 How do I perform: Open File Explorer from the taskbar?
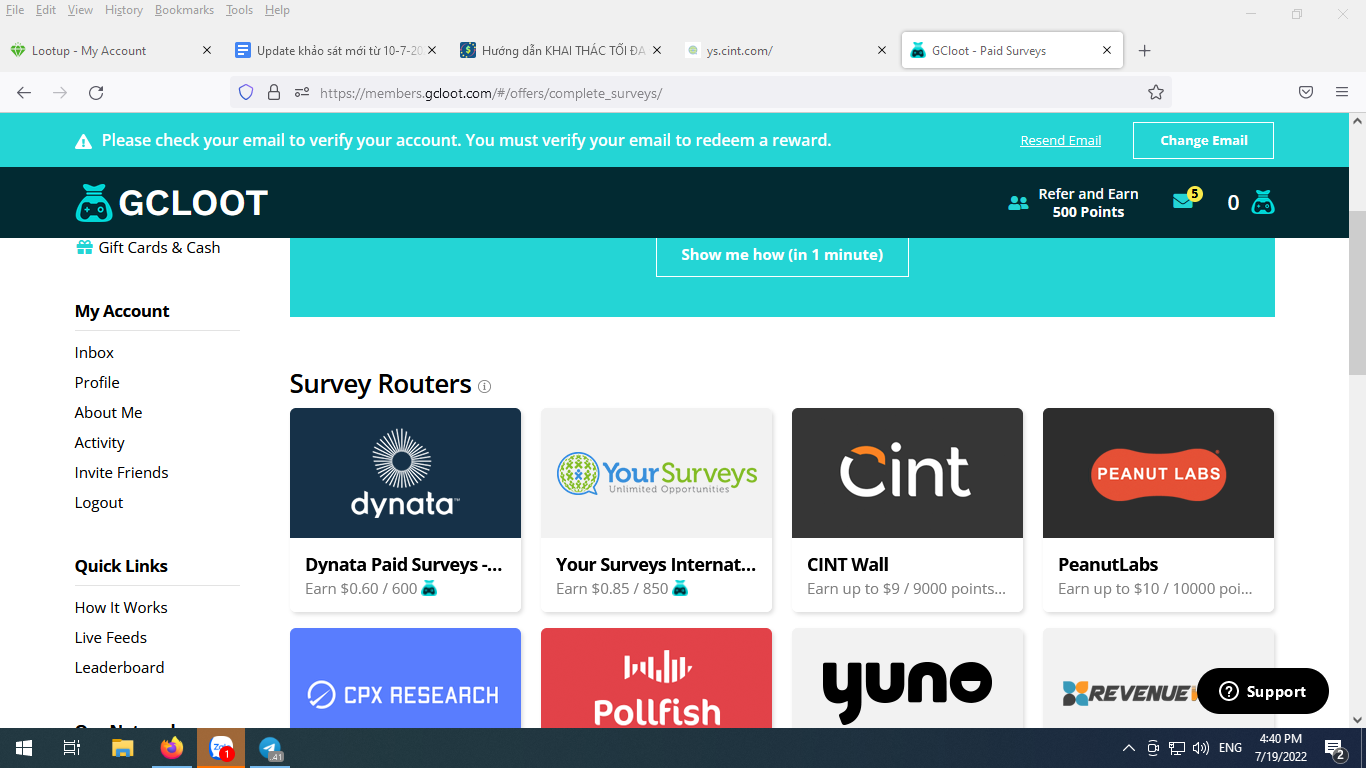click(122, 748)
